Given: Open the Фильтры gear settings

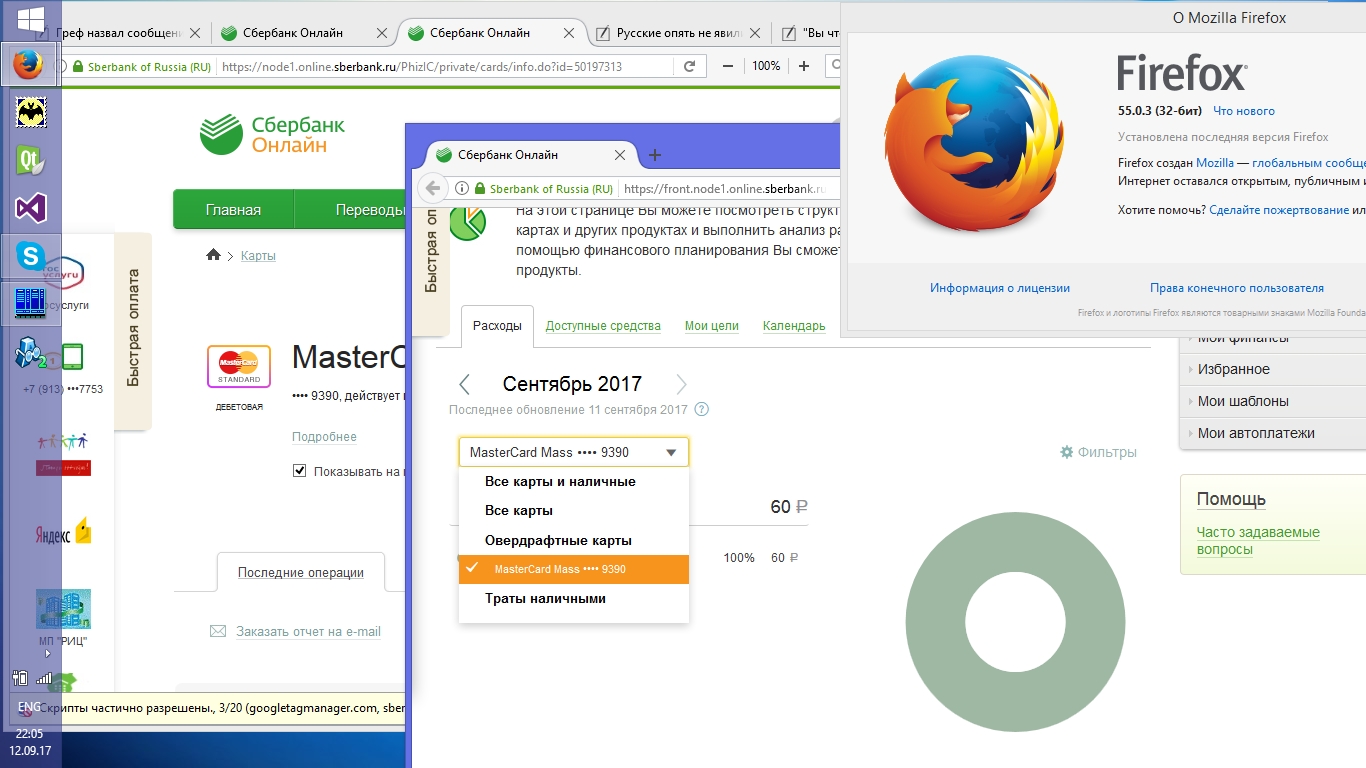Looking at the screenshot, I should point(1098,452).
